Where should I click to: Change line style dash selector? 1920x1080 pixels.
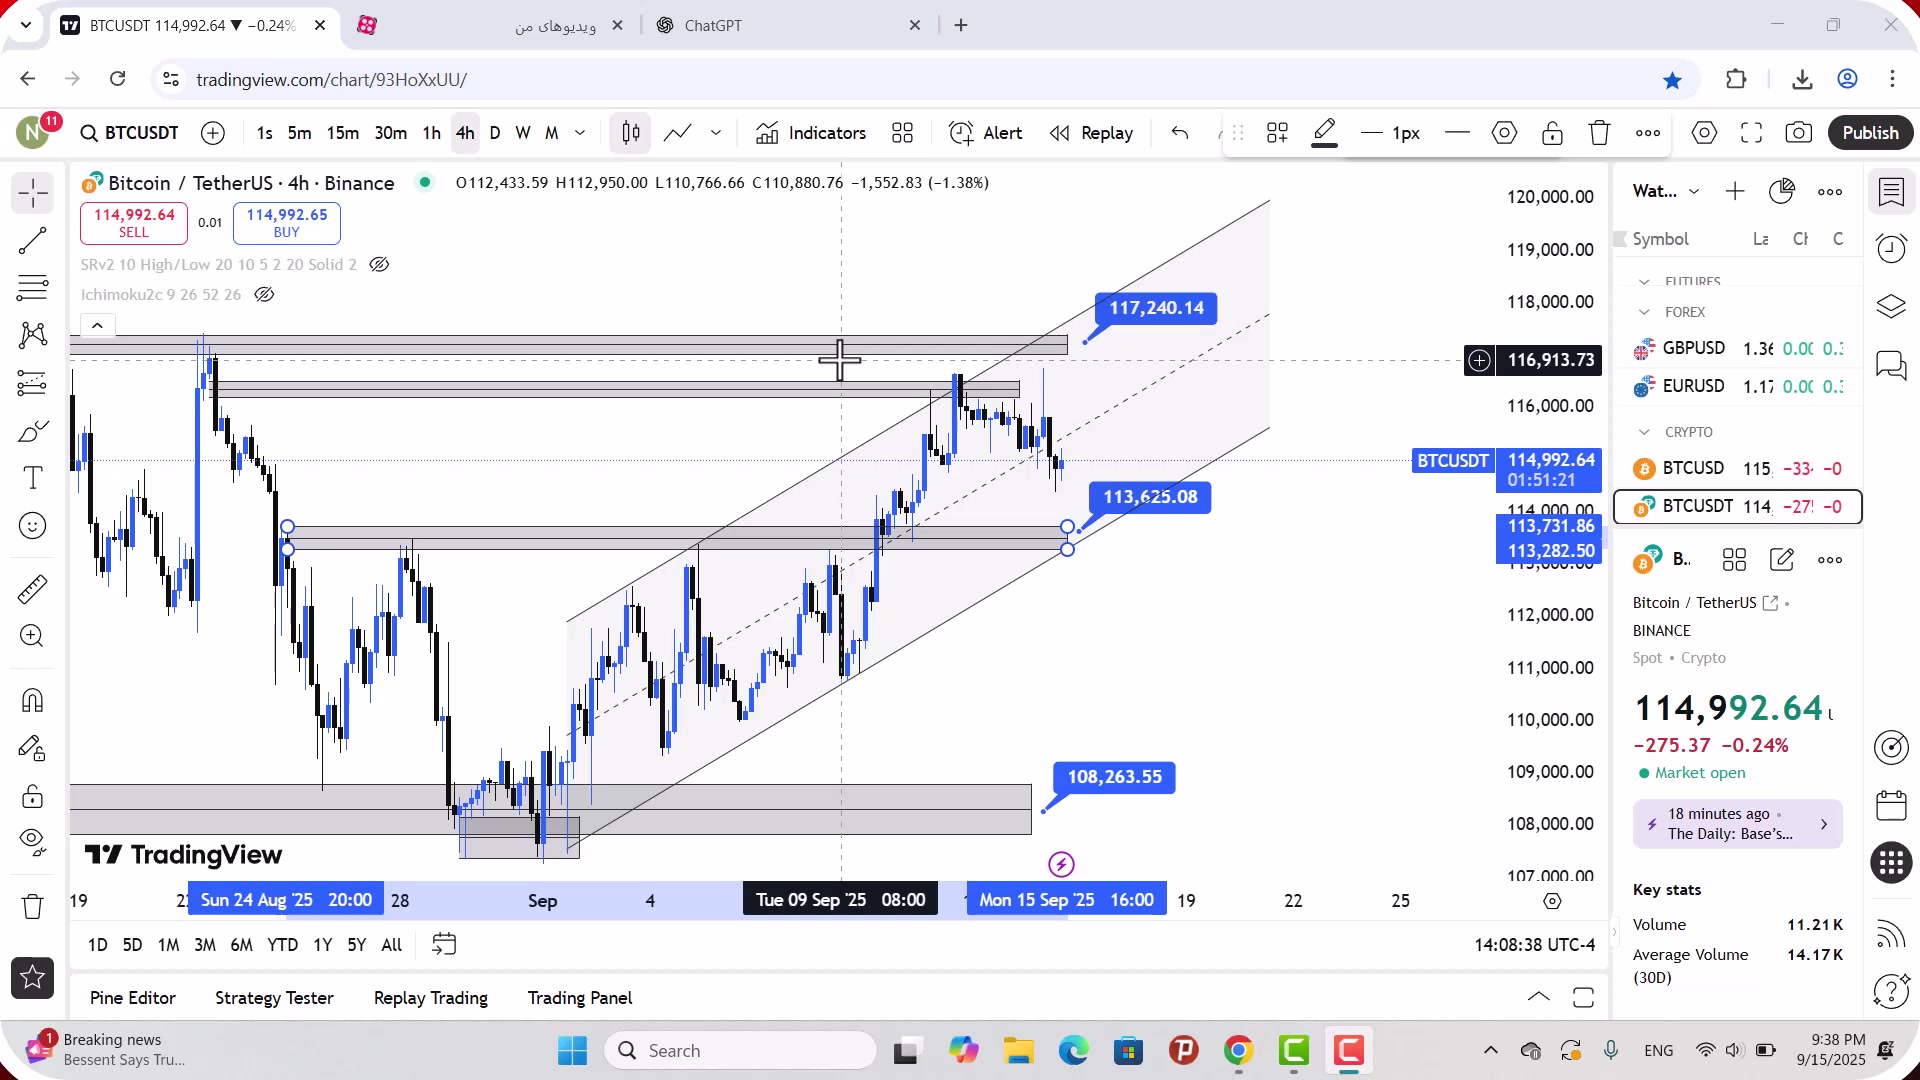[1458, 133]
